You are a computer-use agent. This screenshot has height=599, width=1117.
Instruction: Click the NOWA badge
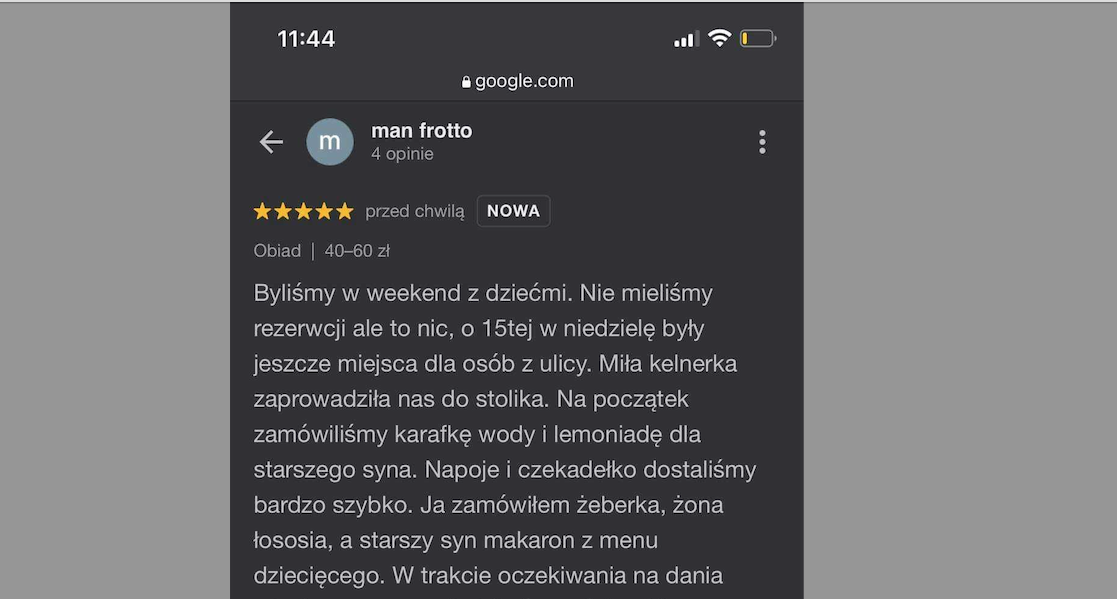513,211
